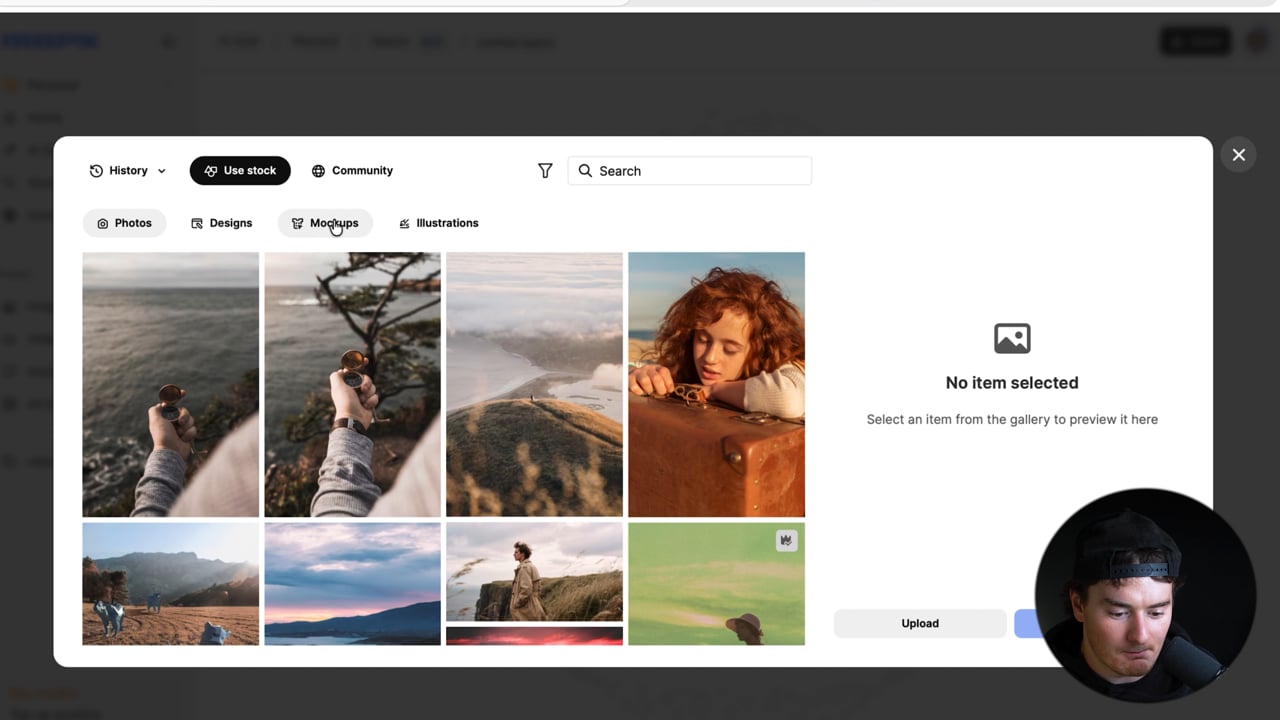This screenshot has width=1280, height=720.
Task: Click the pen icon on Illustrations chip
Action: 404,224
